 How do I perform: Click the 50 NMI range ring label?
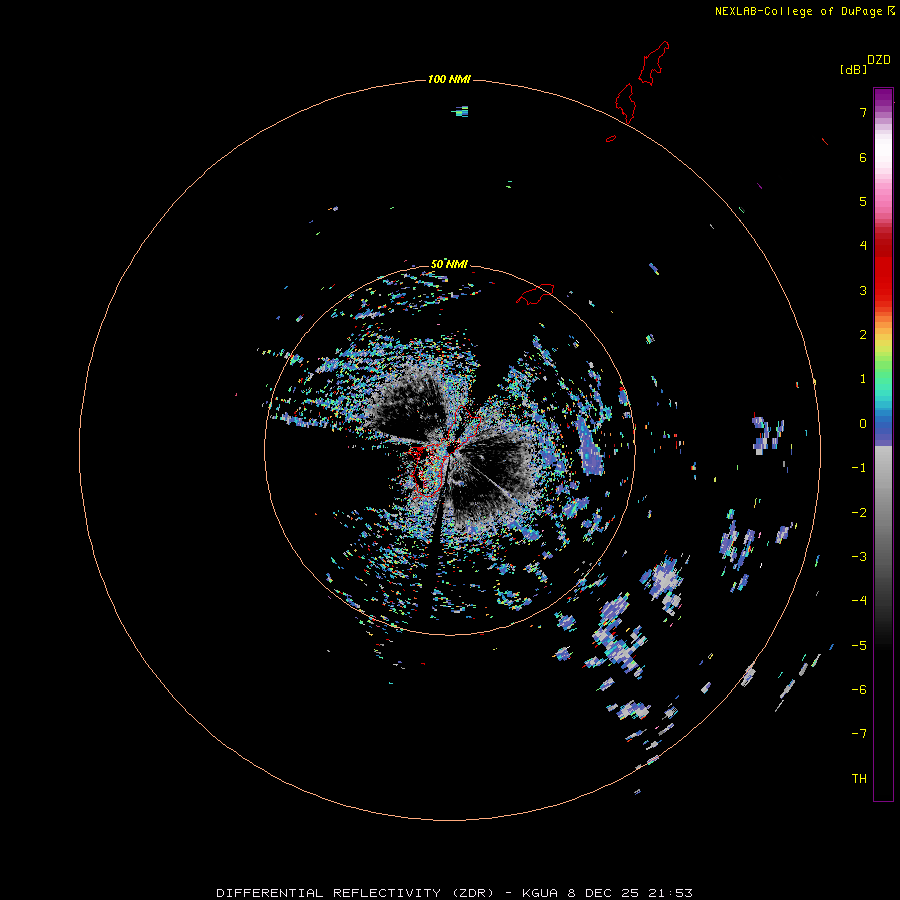(x=449, y=264)
